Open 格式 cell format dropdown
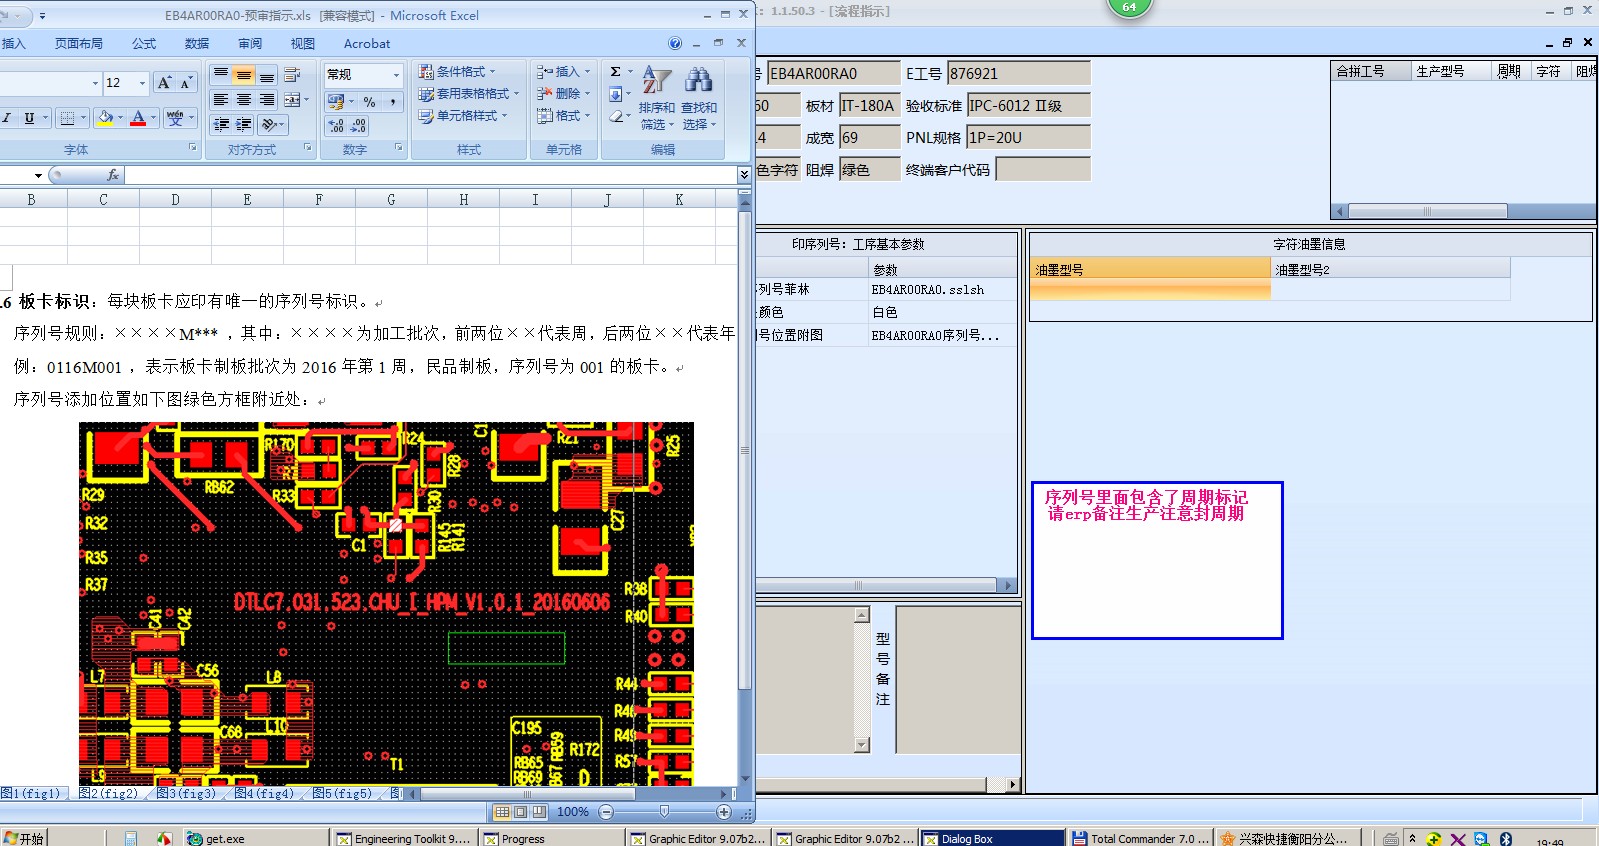 (x=563, y=116)
